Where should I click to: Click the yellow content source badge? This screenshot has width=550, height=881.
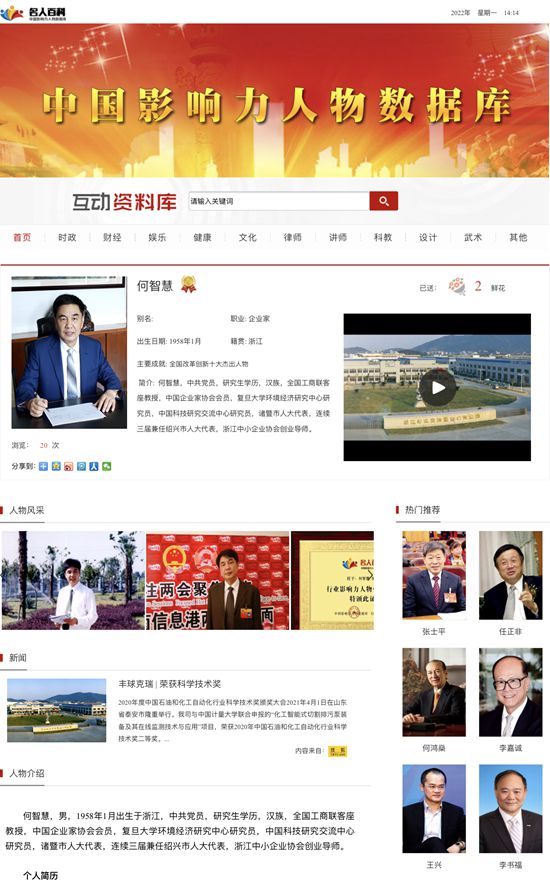coord(338,751)
